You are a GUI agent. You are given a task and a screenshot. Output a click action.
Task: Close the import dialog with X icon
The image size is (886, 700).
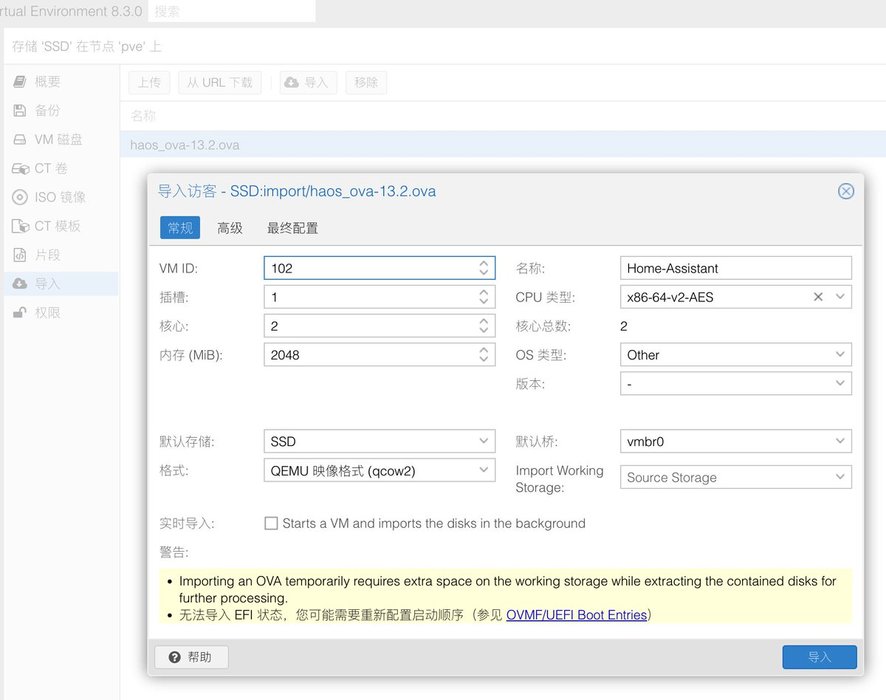[x=846, y=191]
